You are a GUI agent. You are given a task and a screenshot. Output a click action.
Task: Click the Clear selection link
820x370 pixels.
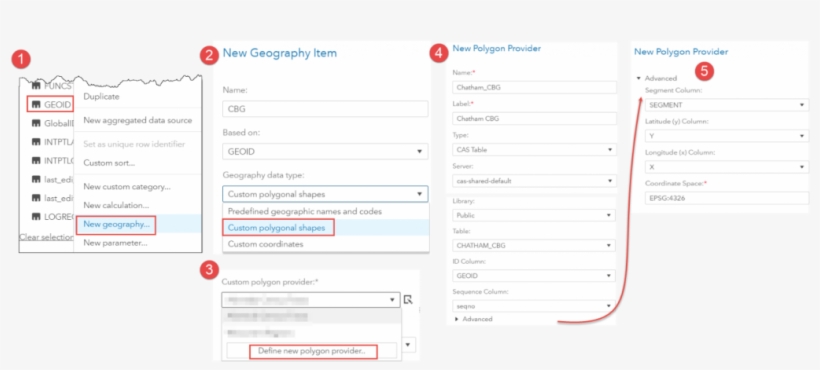point(46,237)
